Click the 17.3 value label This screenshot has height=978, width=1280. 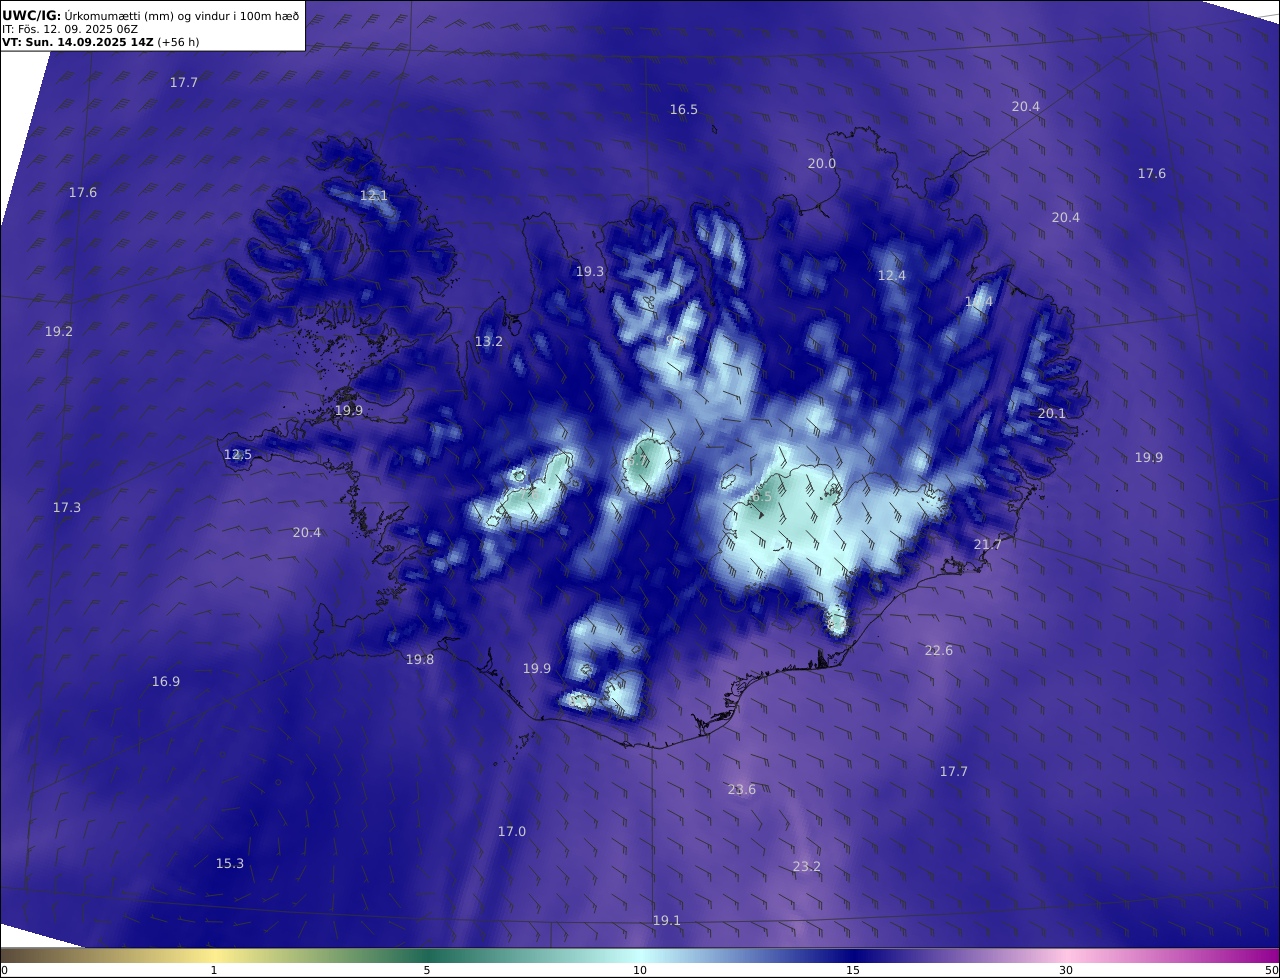point(67,508)
